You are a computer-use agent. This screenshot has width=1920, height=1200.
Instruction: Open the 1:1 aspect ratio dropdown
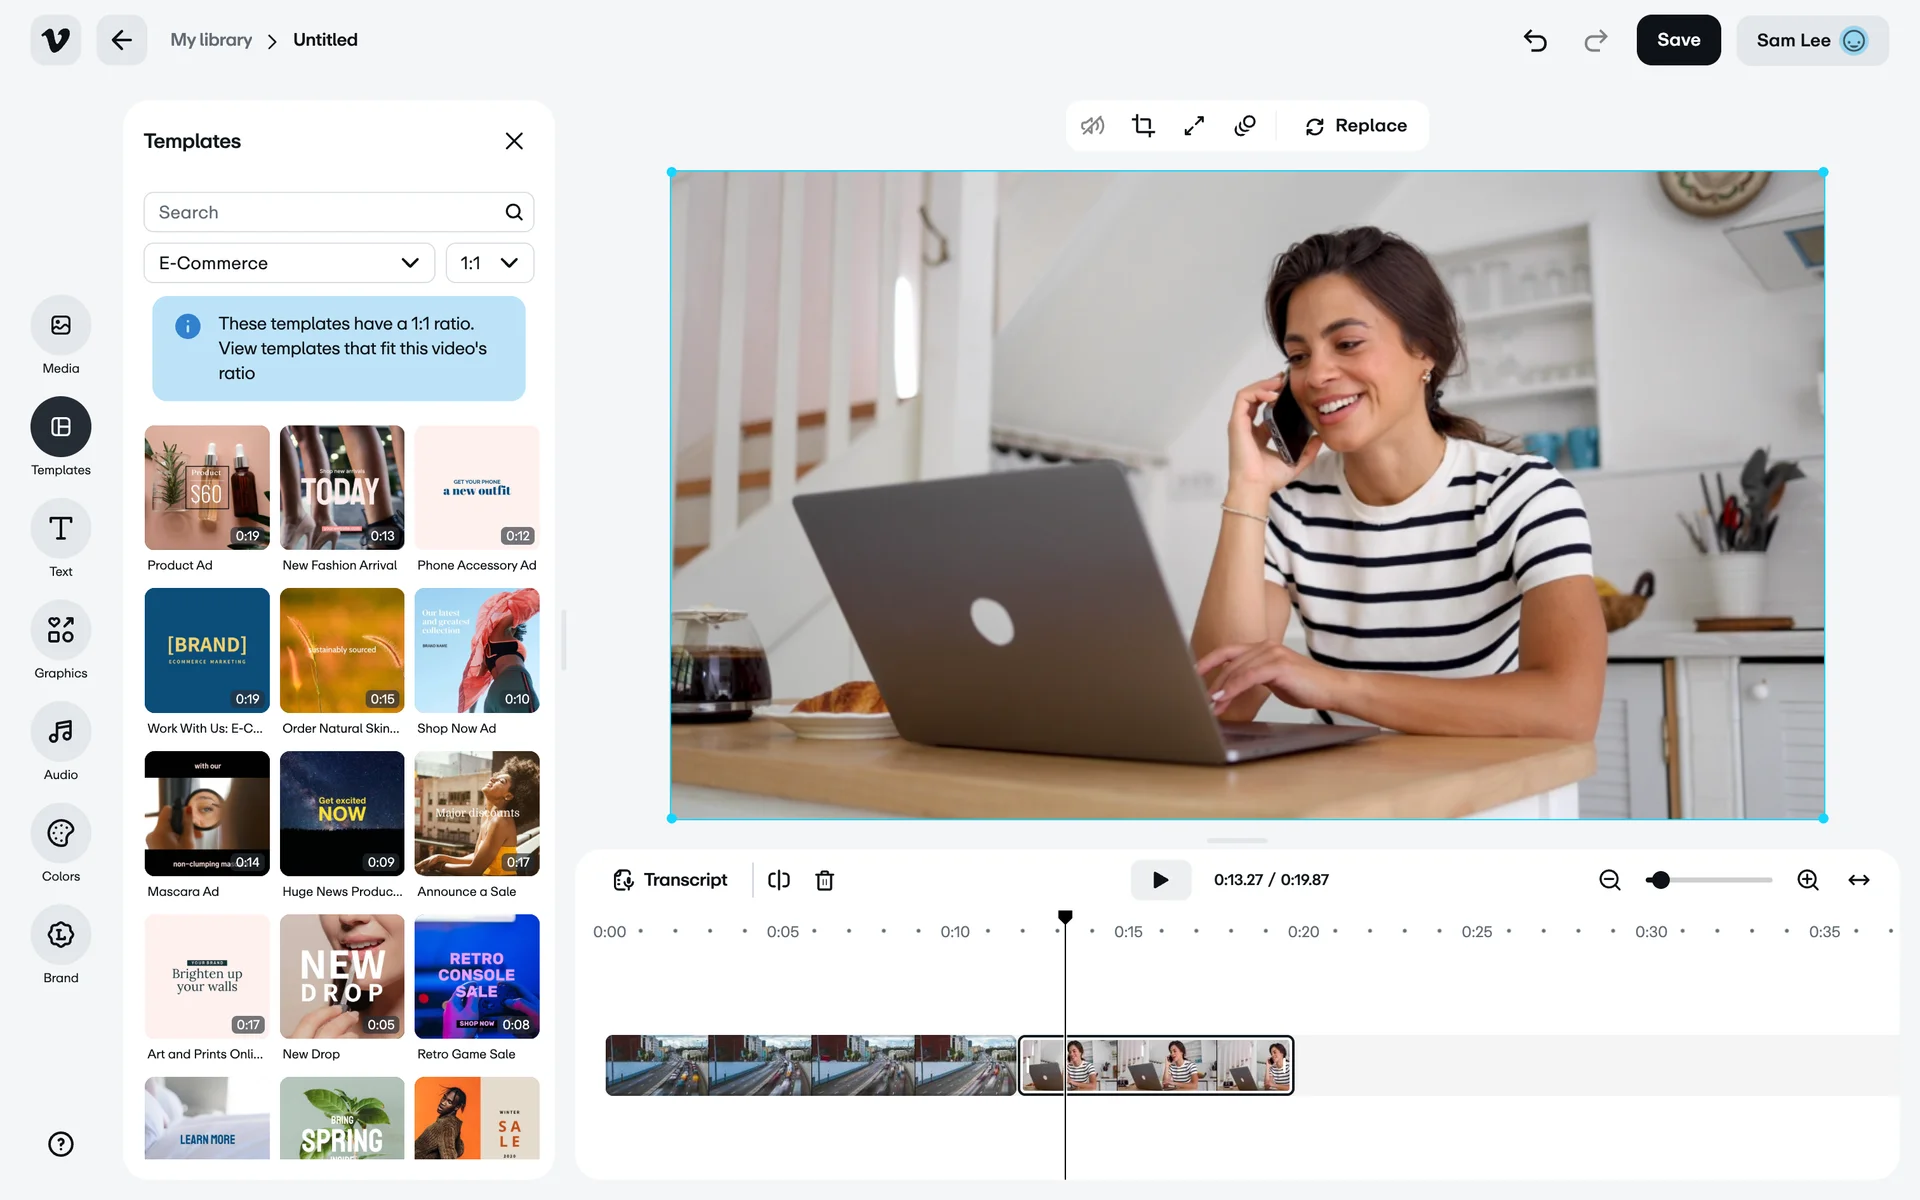[x=489, y=263]
